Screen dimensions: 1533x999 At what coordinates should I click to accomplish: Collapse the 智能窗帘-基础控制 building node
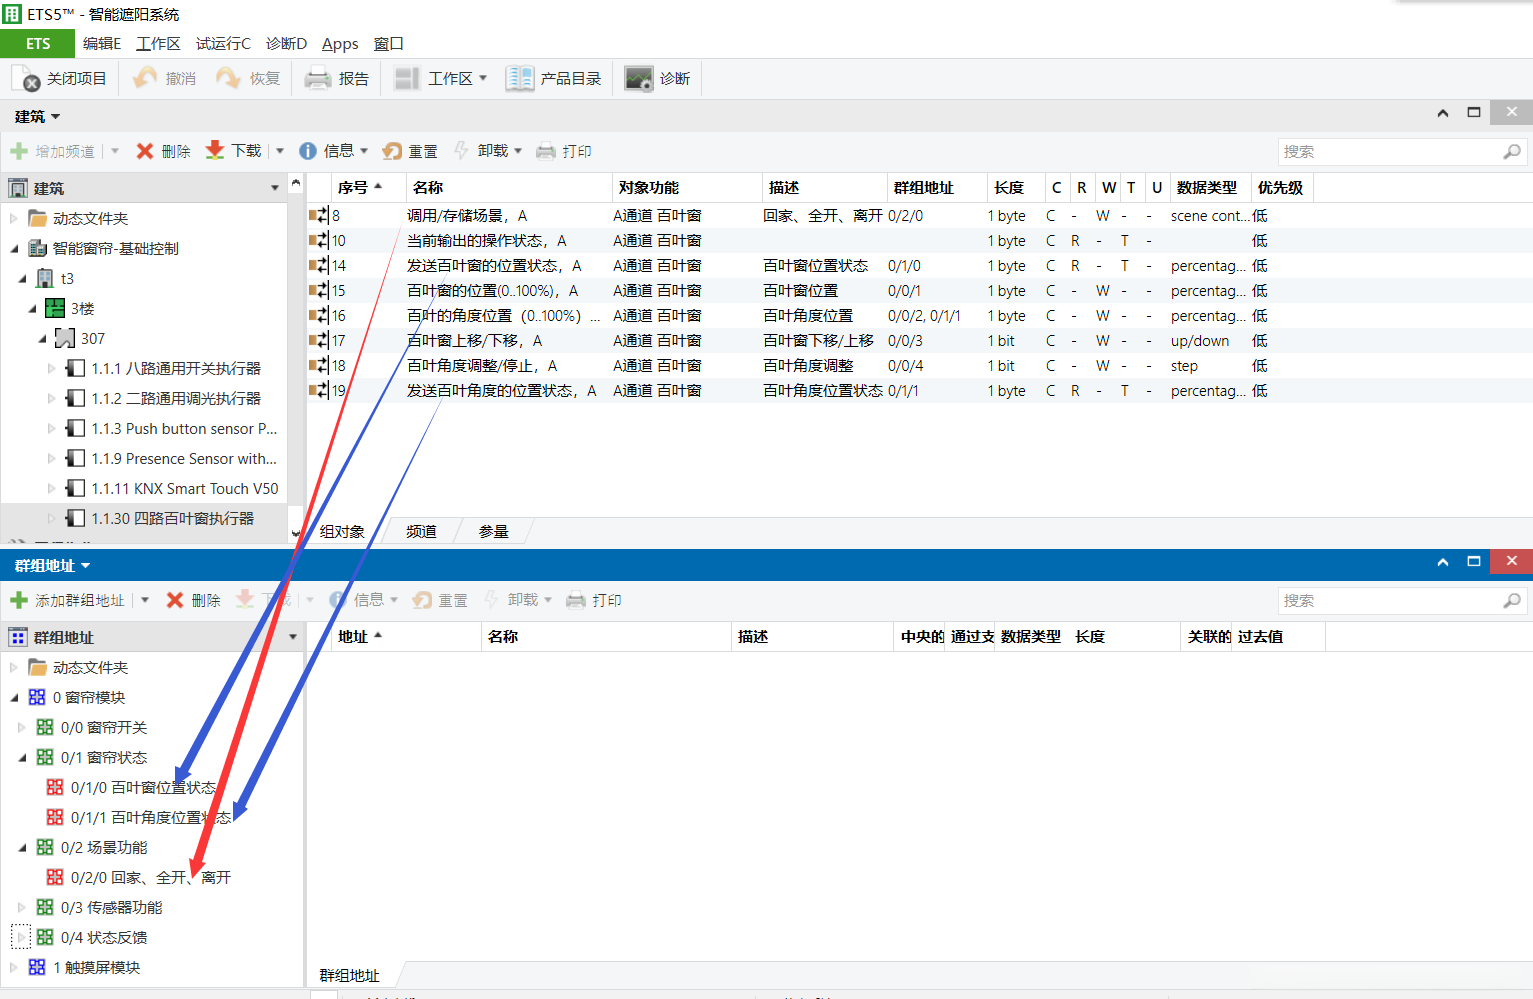pos(14,248)
